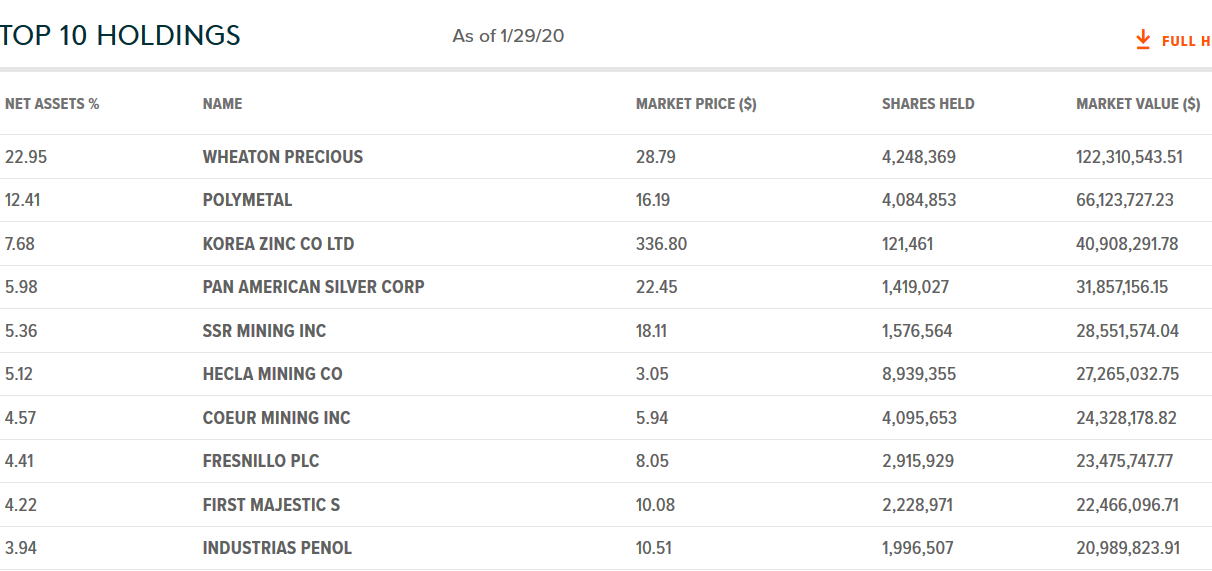Click the As of 1/29/20 date text
Image resolution: width=1212 pixels, height=571 pixels.
coord(508,36)
